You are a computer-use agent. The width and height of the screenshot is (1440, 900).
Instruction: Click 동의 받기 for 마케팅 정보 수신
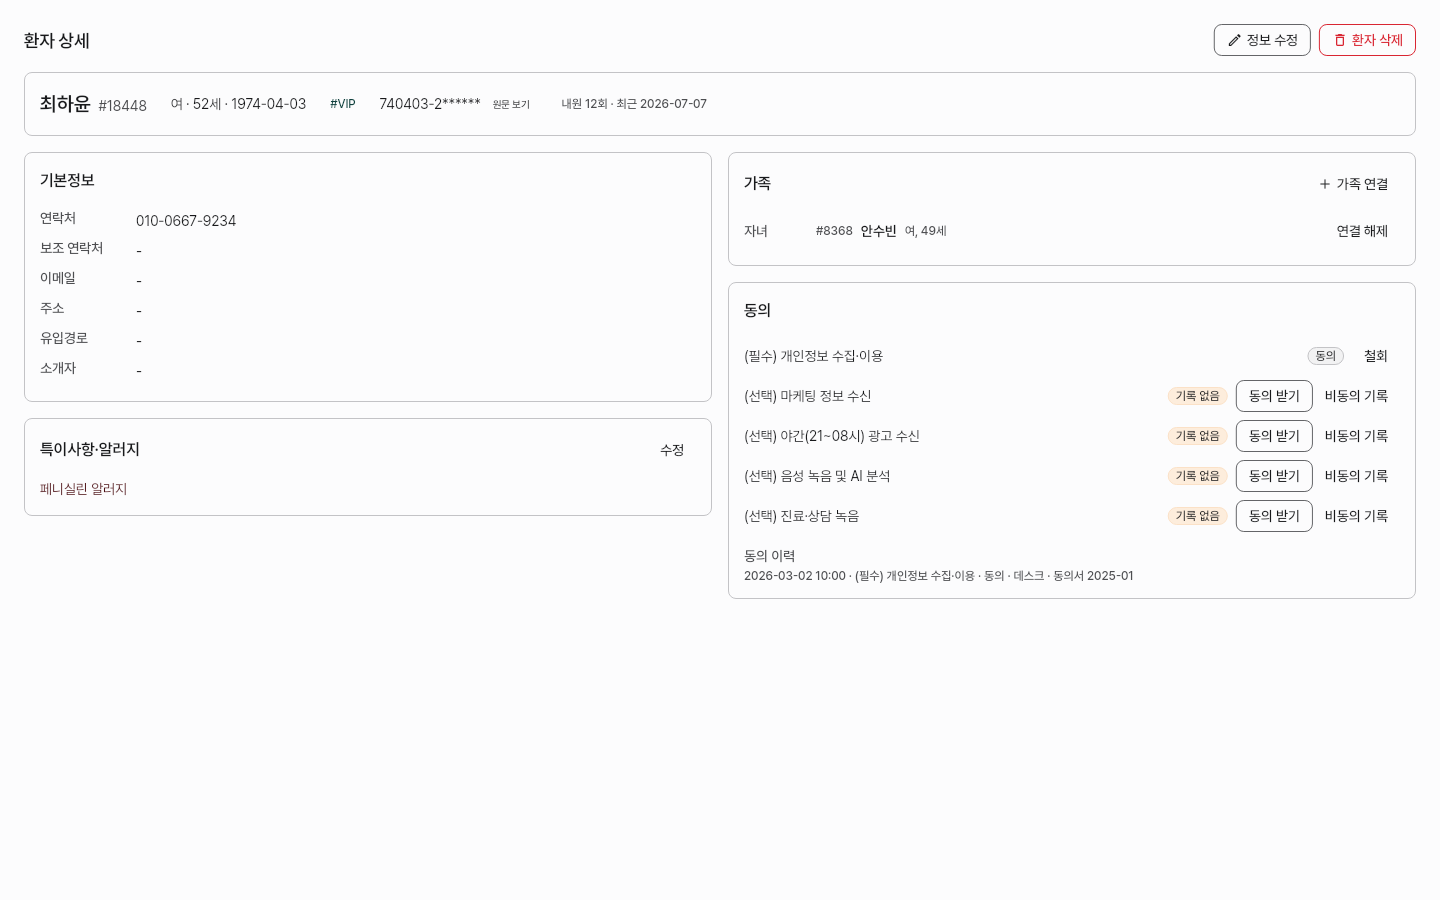pyautogui.click(x=1274, y=396)
